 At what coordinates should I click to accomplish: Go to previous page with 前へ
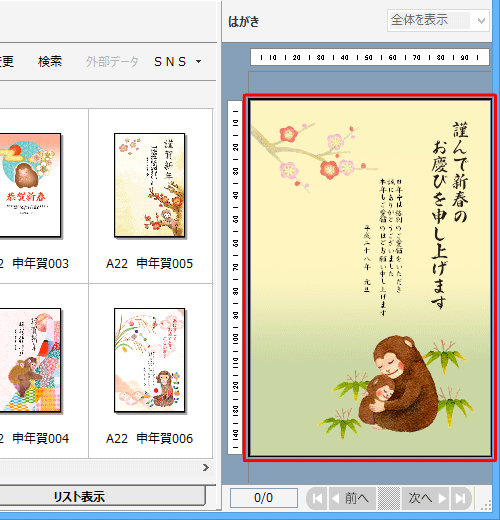[352, 498]
